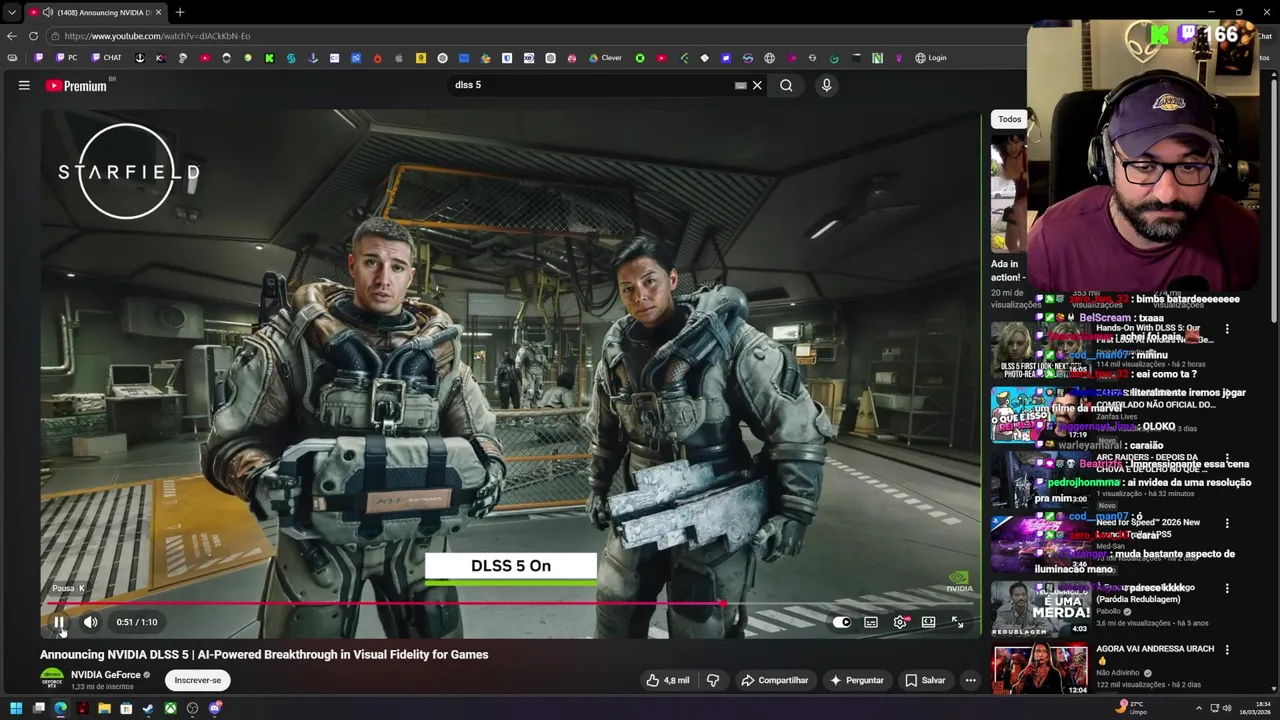The image size is (1280, 720).
Task: Open the on-screen keyboard icon in search
Action: 740,85
